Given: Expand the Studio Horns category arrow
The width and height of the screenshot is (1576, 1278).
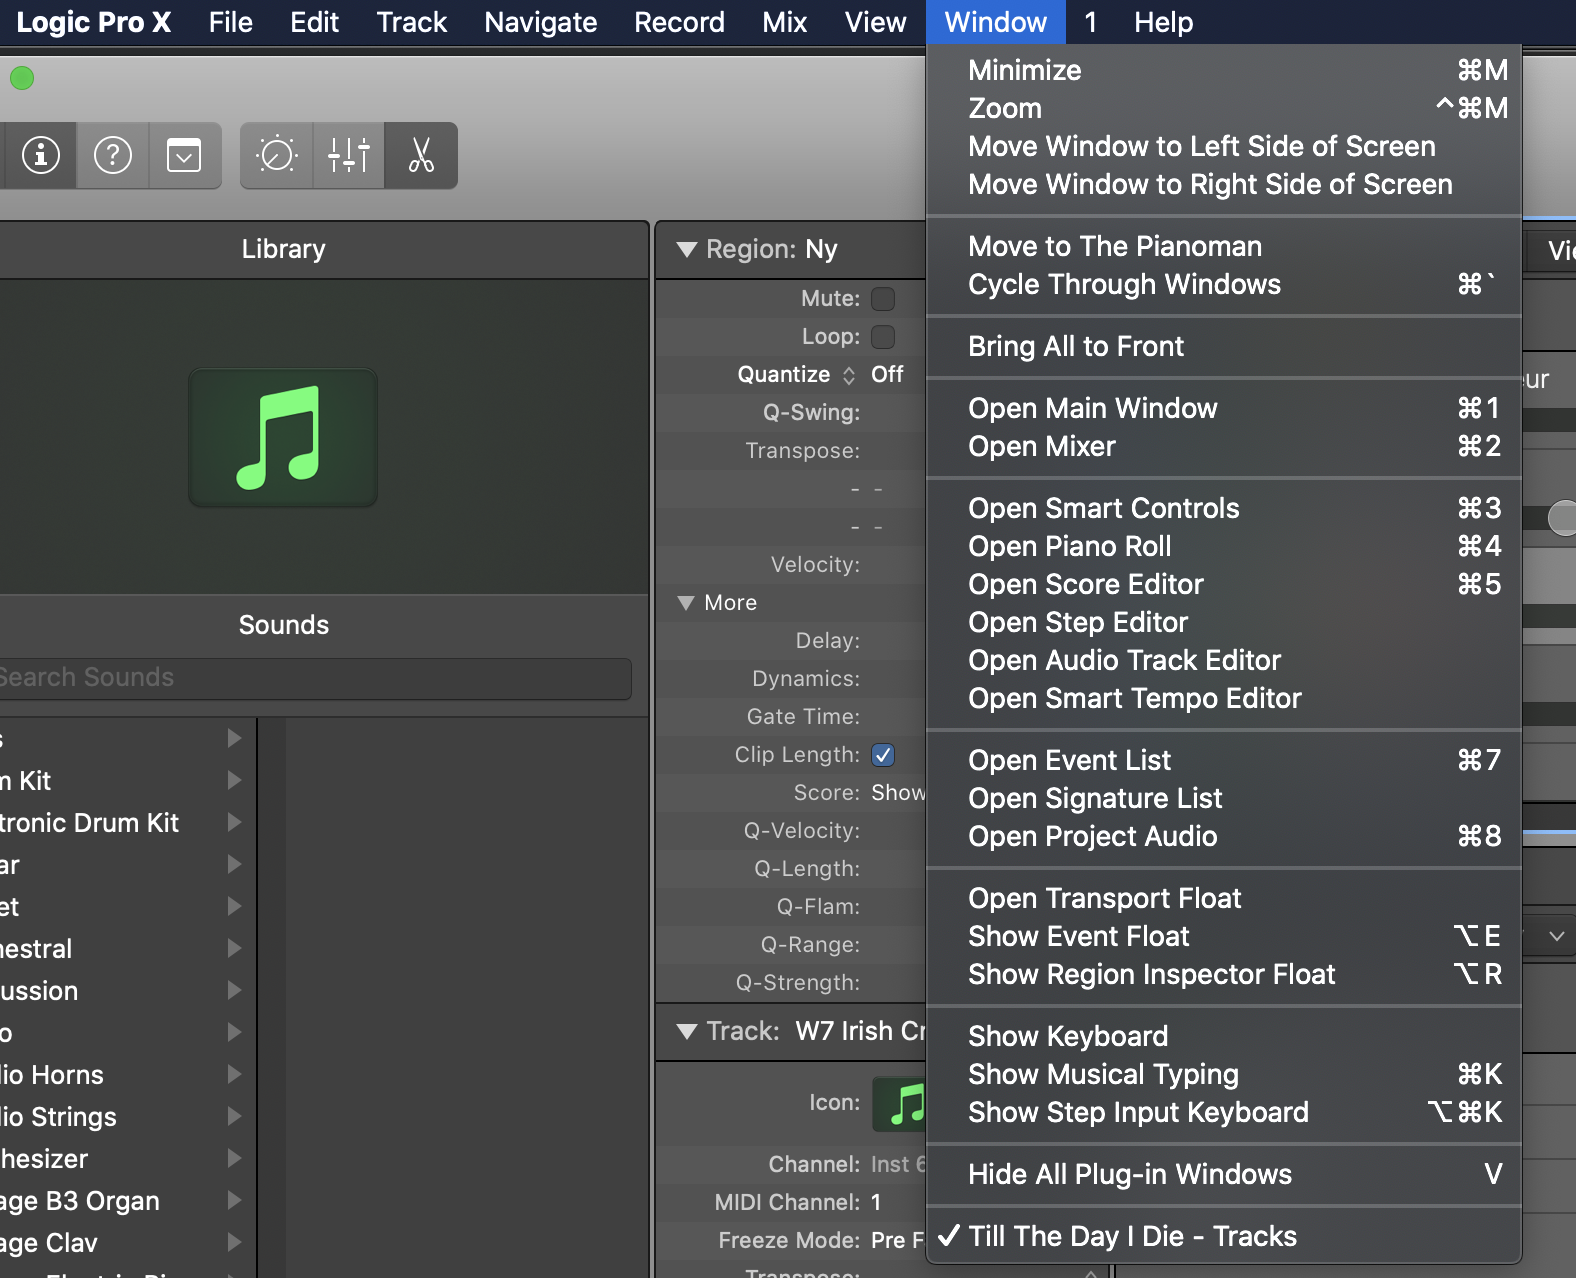Looking at the screenshot, I should (x=234, y=1074).
